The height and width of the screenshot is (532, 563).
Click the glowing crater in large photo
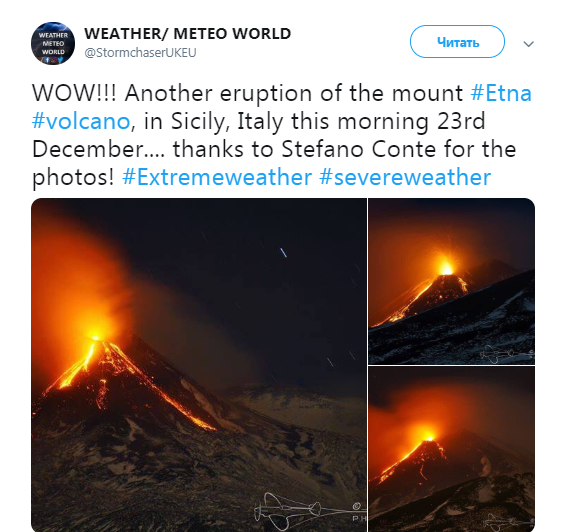(96, 336)
